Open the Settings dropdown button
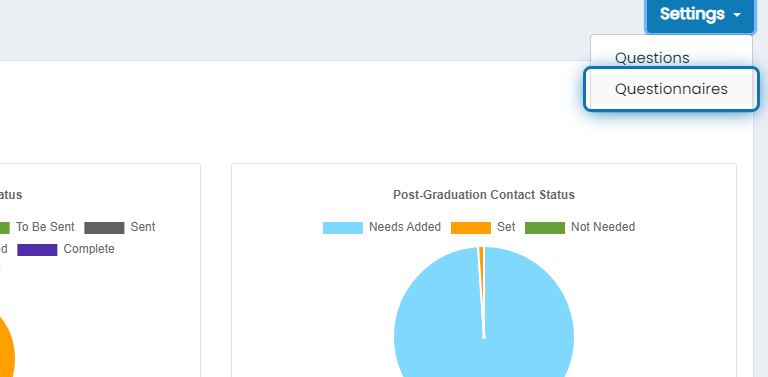The image size is (768, 377). tap(700, 14)
